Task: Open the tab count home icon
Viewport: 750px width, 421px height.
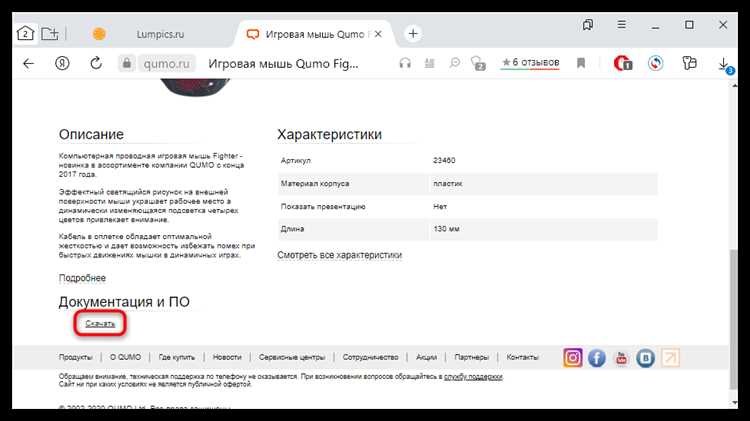Action: point(25,34)
